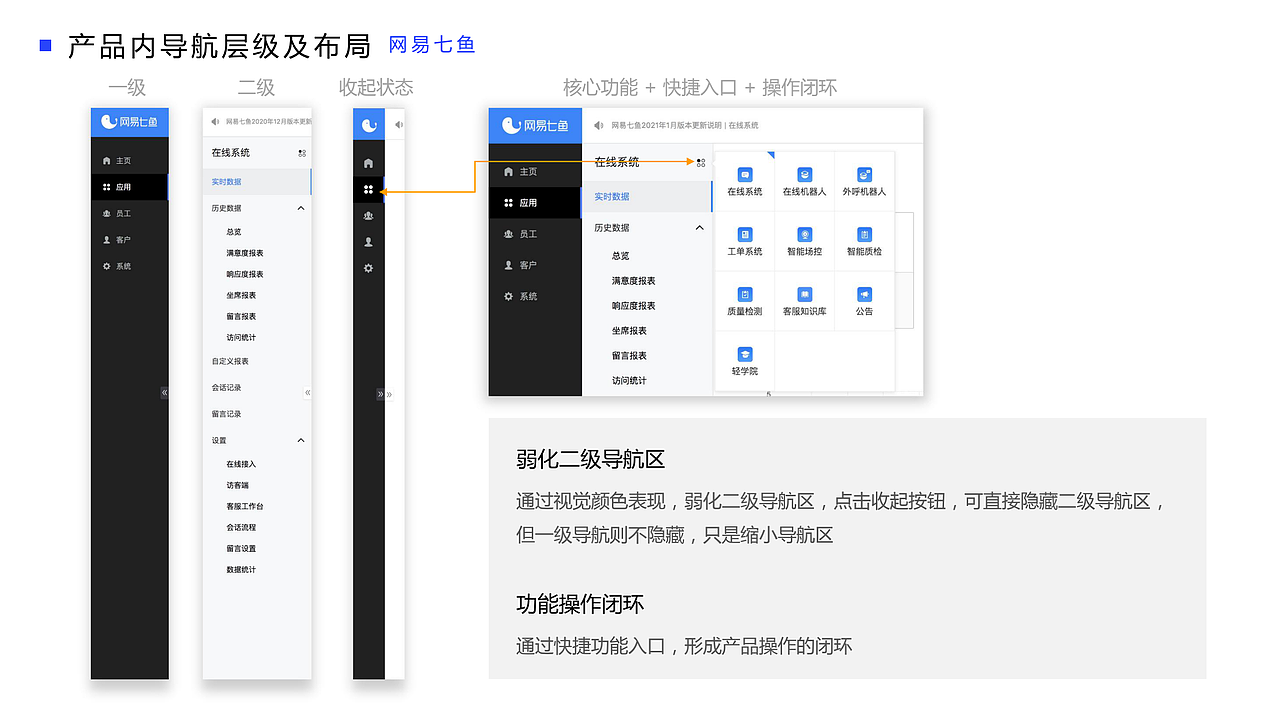Click speaker icon before the 2021年1月 announcement
The width and height of the screenshot is (1280, 720).
(x=599, y=125)
